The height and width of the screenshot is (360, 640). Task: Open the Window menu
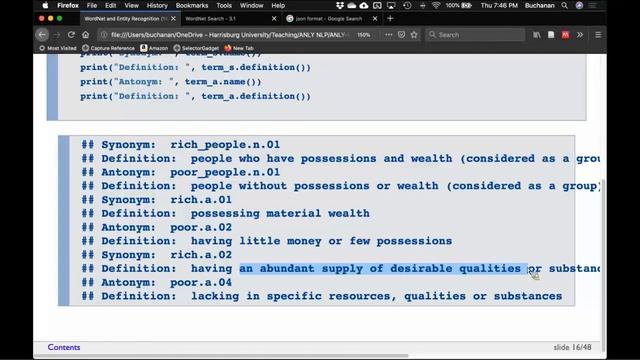tap(251, 5)
